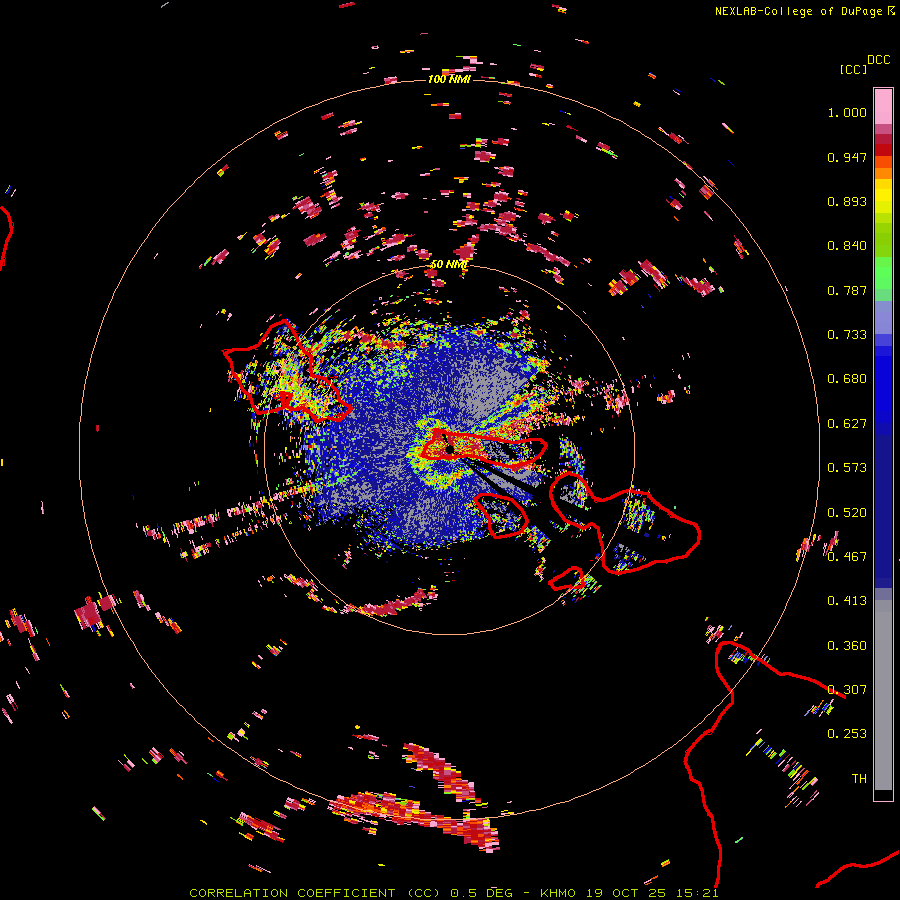This screenshot has width=900, height=900.
Task: Click the 0.680 color scale value
Action: point(847,379)
